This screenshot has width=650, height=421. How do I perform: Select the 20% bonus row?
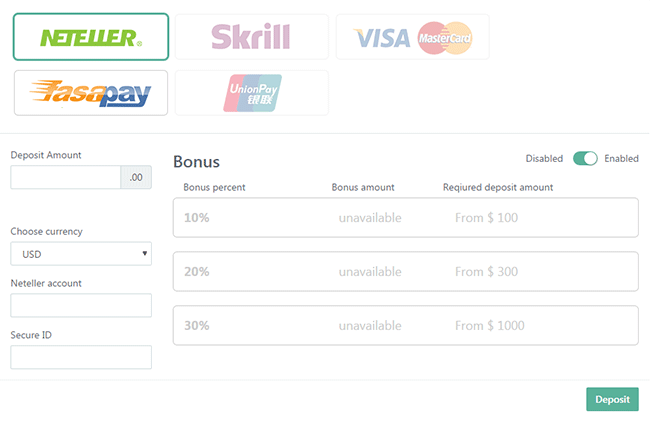coord(405,271)
